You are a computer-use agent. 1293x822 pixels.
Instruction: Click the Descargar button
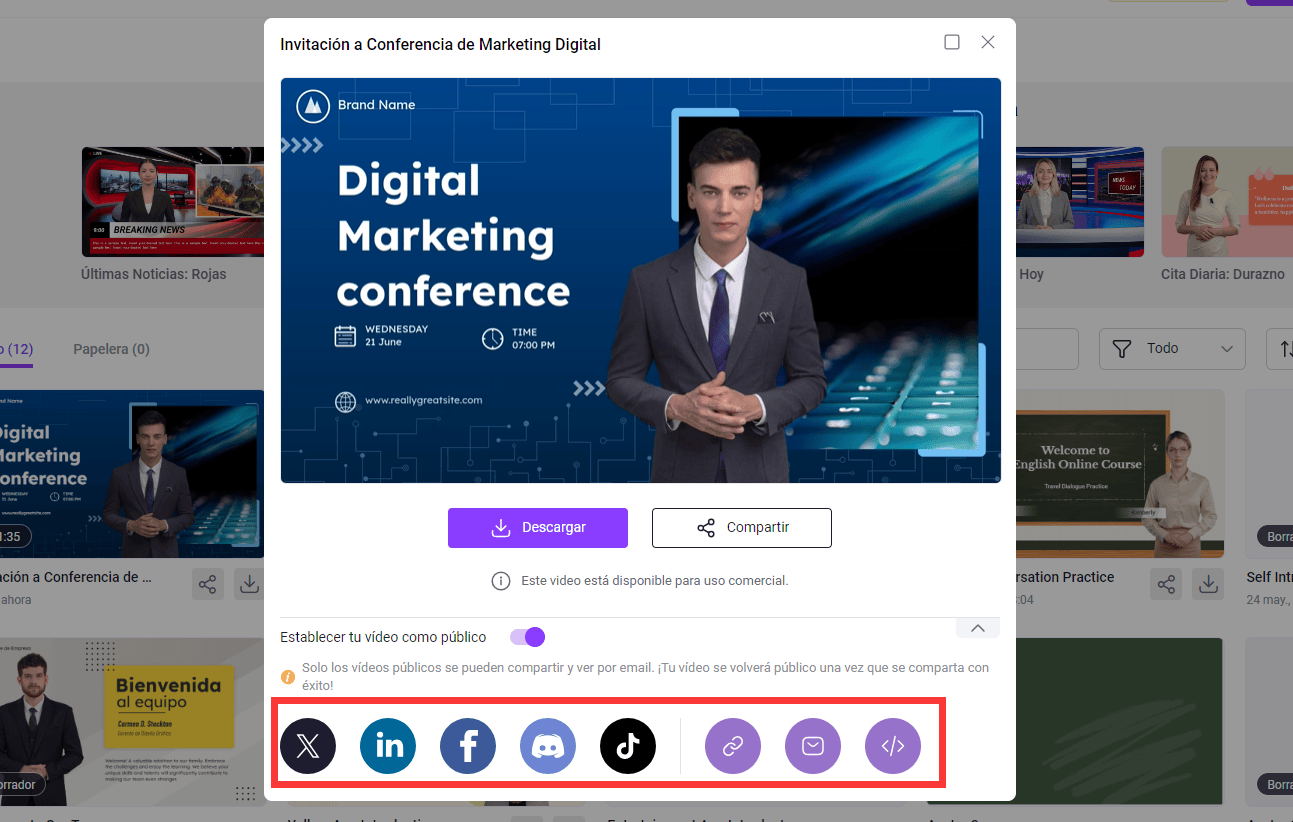(538, 528)
